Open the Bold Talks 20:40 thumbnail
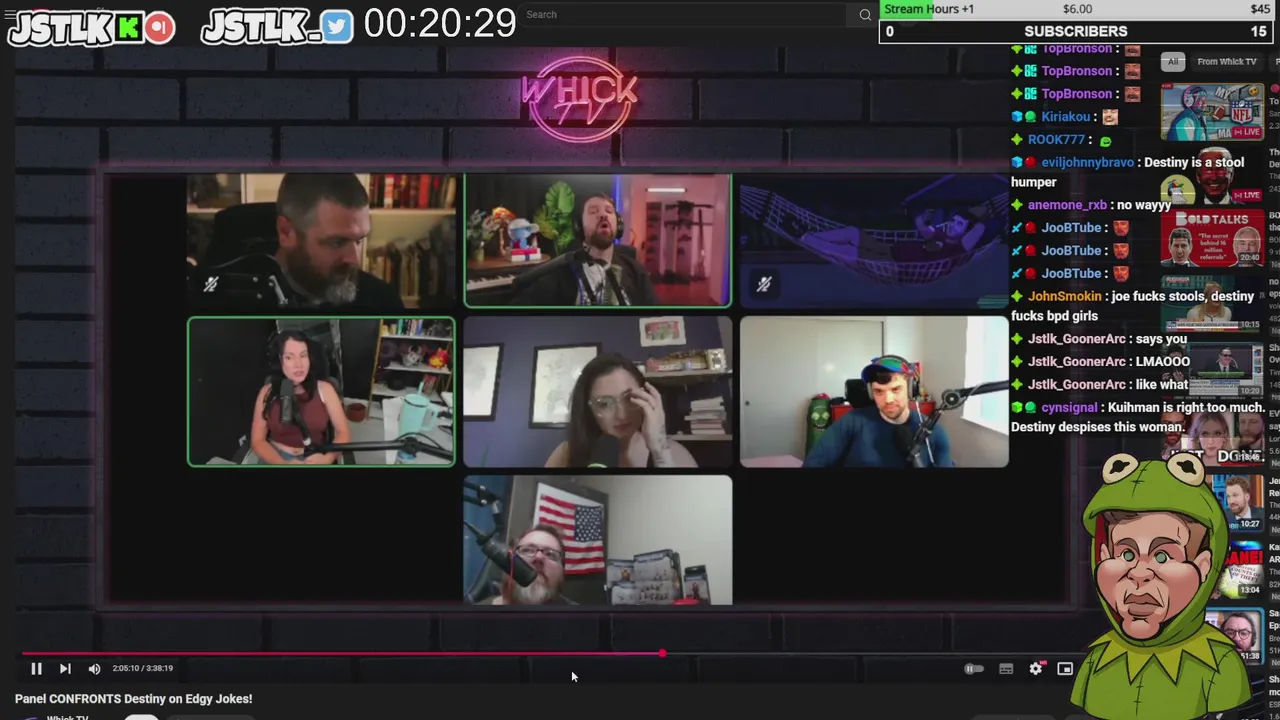 pos(1212,238)
